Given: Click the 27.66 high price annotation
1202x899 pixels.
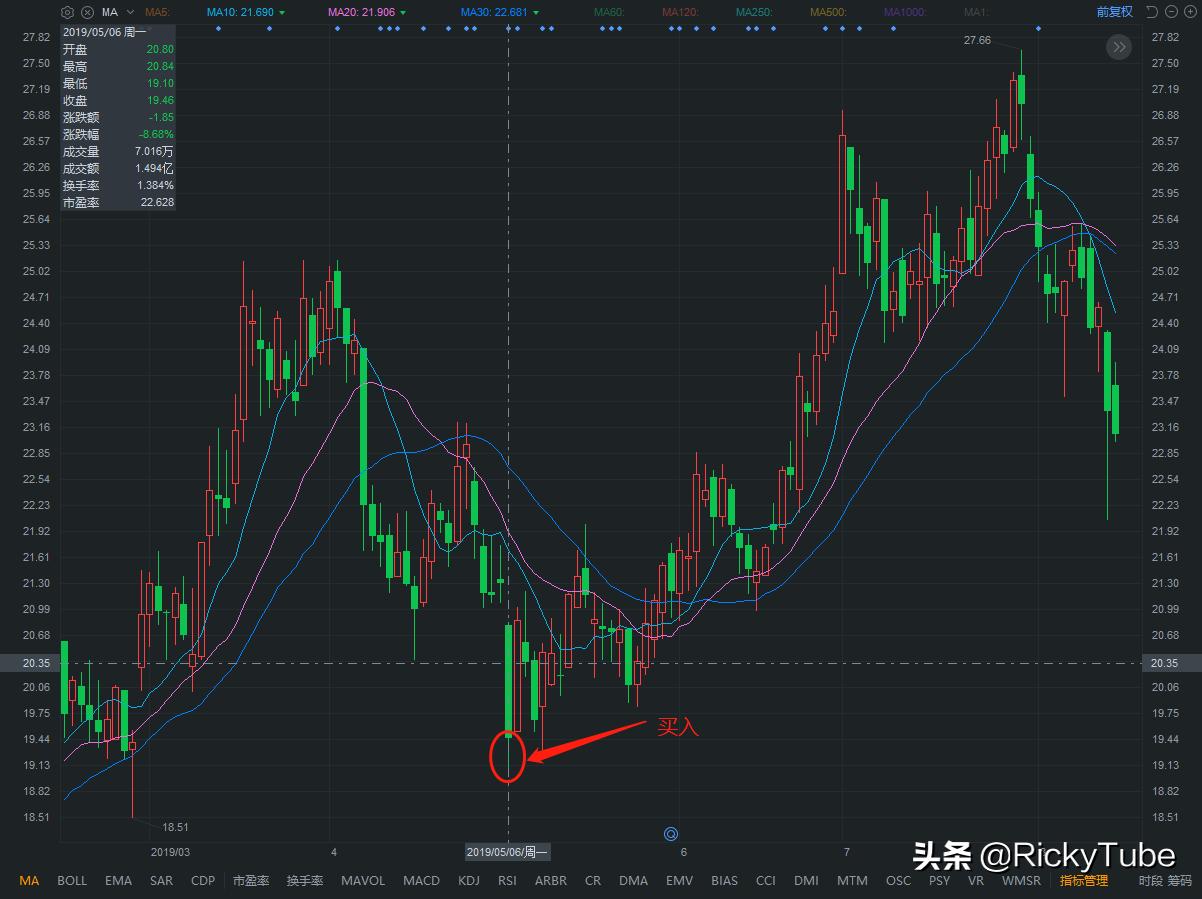Looking at the screenshot, I should point(977,40).
